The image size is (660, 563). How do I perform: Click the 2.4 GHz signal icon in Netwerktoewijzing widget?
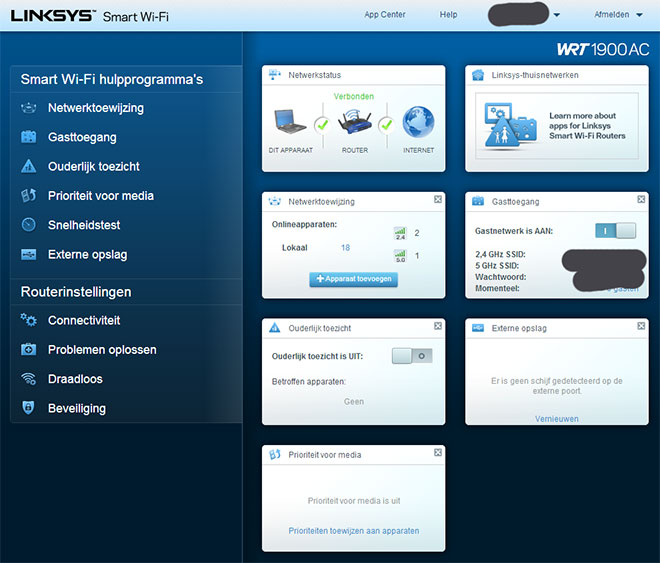click(400, 233)
